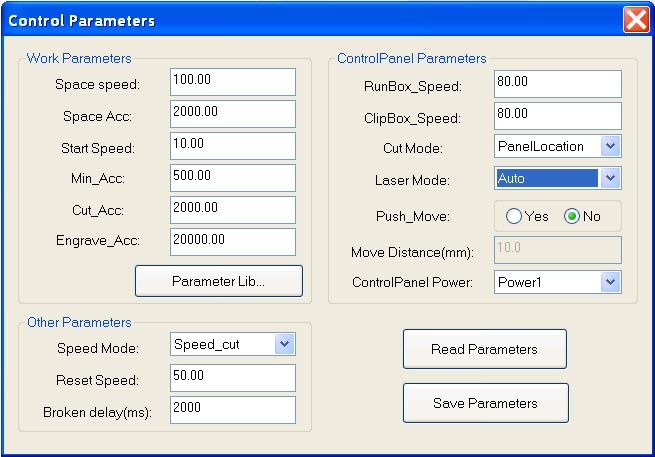Click the RunBox_Speed input field
This screenshot has width=655, height=457.
557,84
